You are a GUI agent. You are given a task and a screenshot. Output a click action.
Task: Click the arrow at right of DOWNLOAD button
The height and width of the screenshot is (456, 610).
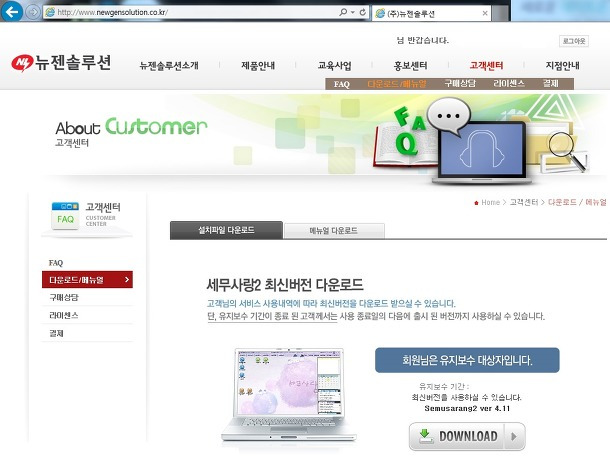pos(514,437)
